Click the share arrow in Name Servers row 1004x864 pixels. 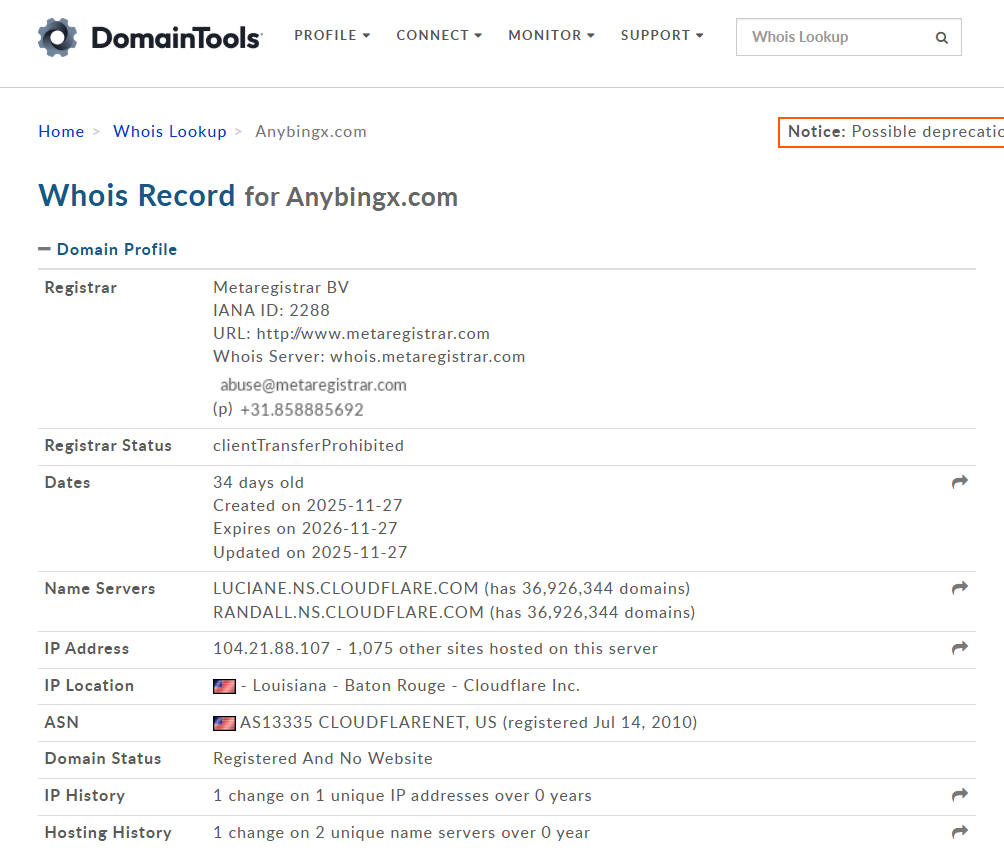(960, 588)
